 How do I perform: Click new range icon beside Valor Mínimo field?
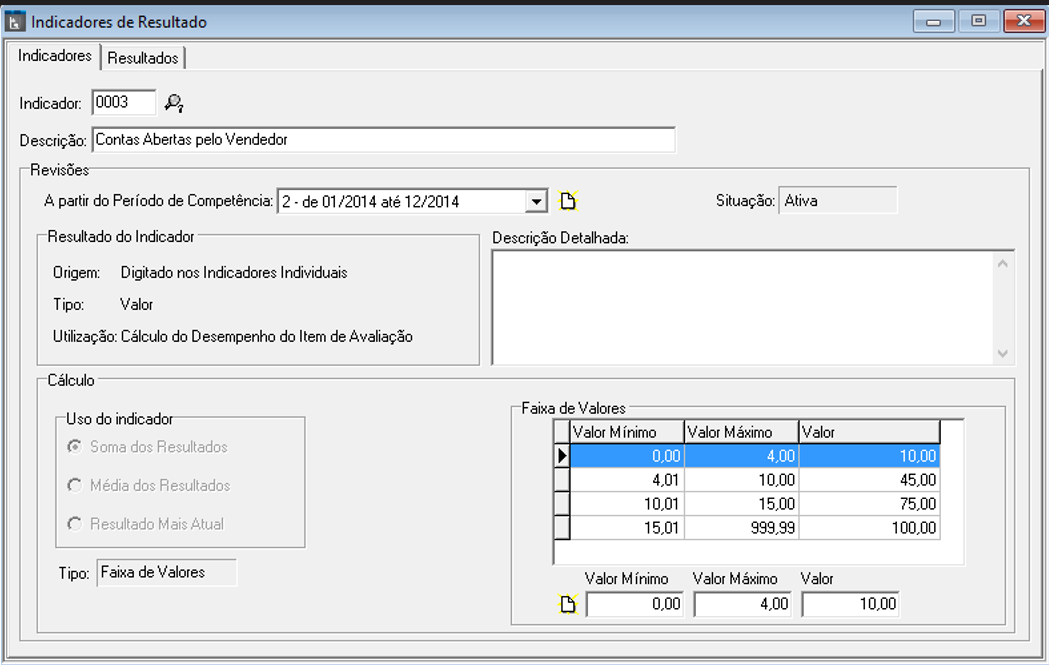pyautogui.click(x=568, y=604)
